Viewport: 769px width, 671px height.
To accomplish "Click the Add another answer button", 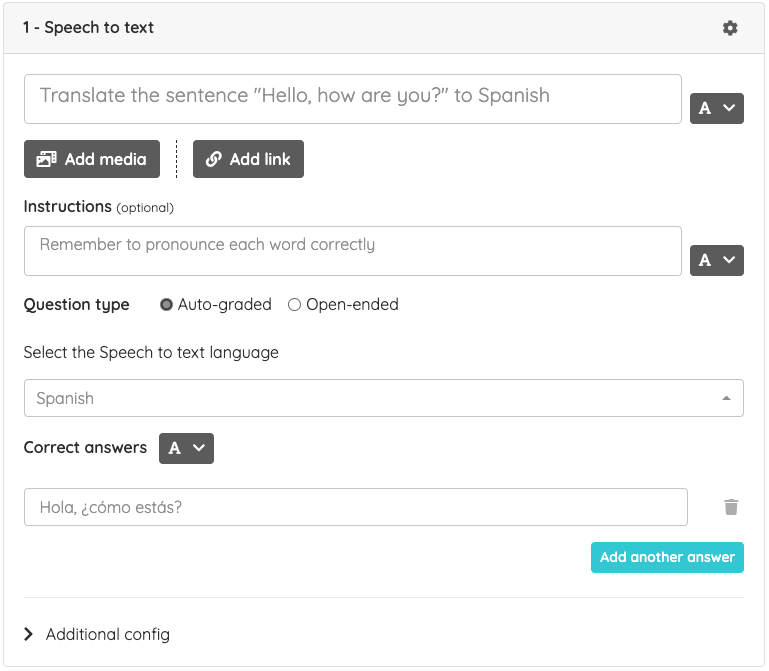I will pos(667,557).
